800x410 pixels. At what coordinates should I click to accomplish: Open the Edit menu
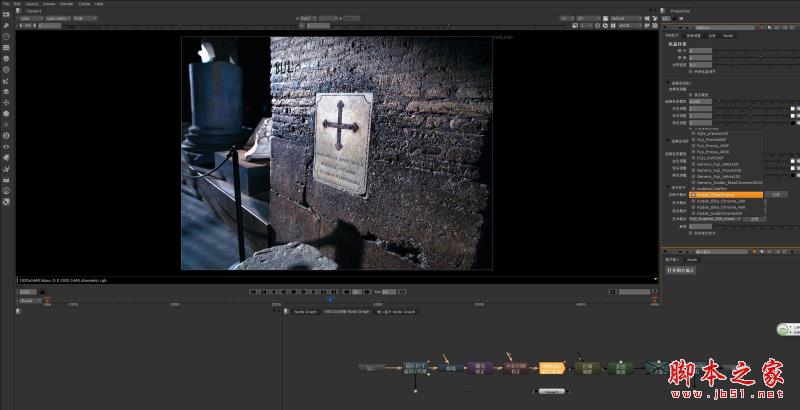tap(17, 4)
